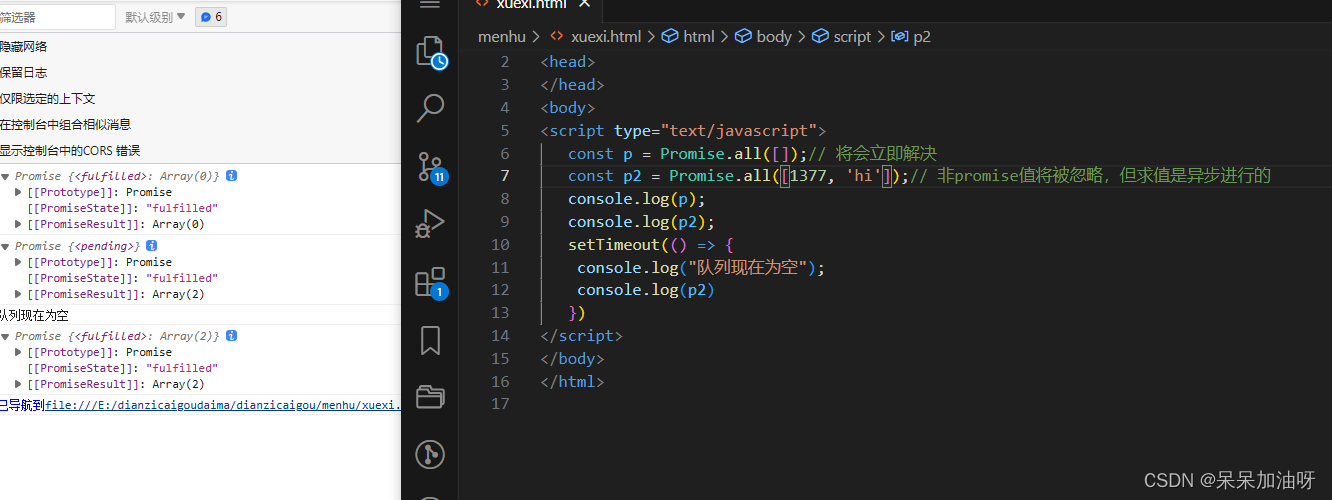Open the Run and Debug view

430,223
